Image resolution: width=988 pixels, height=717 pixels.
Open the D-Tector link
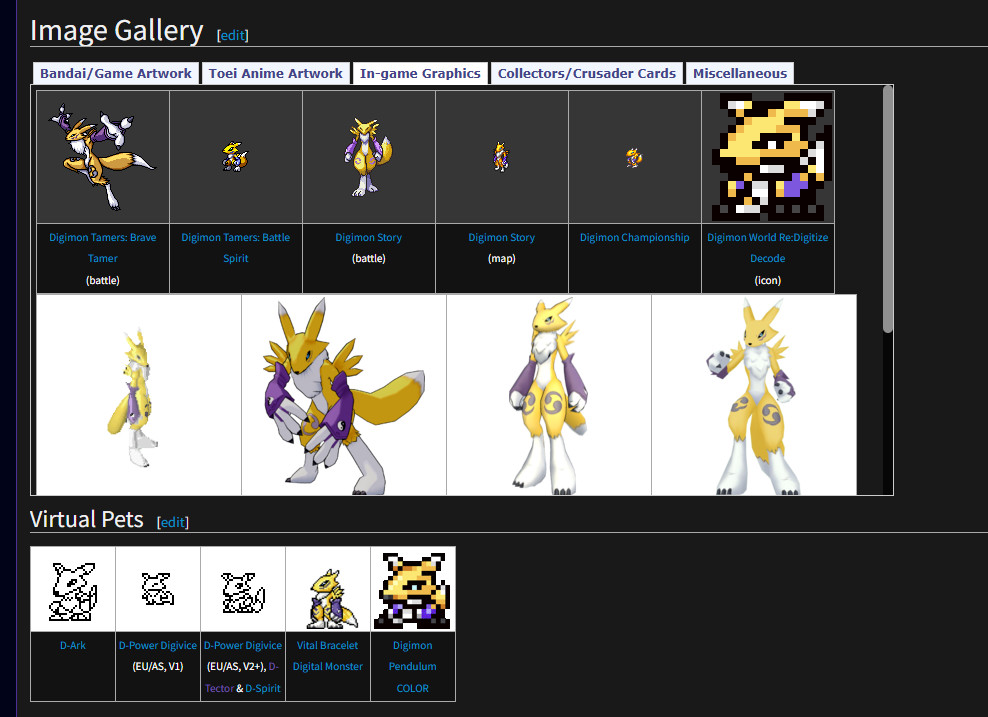(241, 677)
